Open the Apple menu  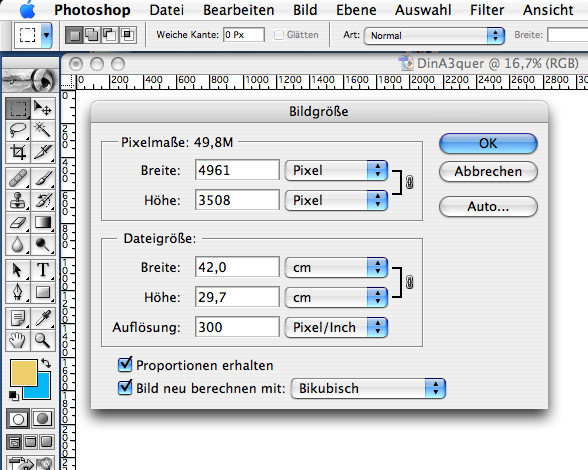[x=28, y=10]
